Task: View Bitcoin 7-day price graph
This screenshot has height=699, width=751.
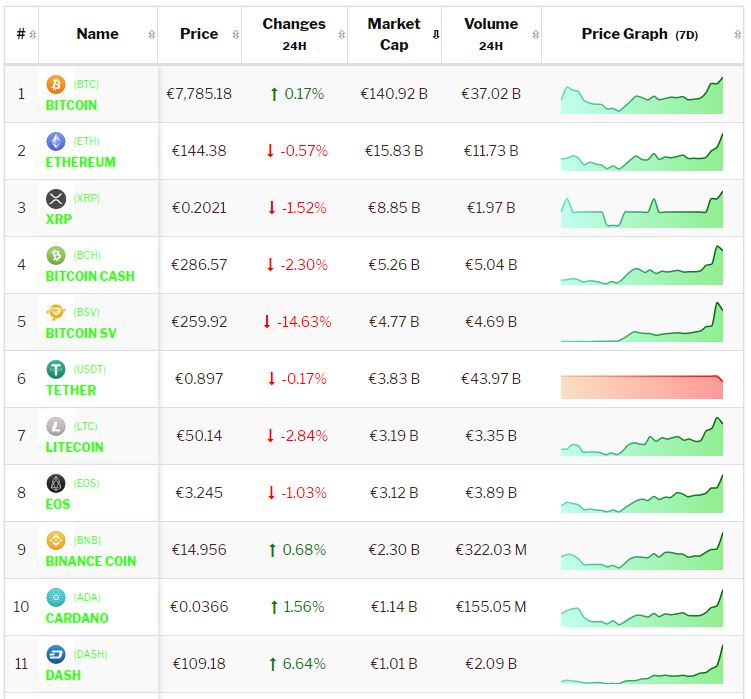Action: tap(642, 96)
